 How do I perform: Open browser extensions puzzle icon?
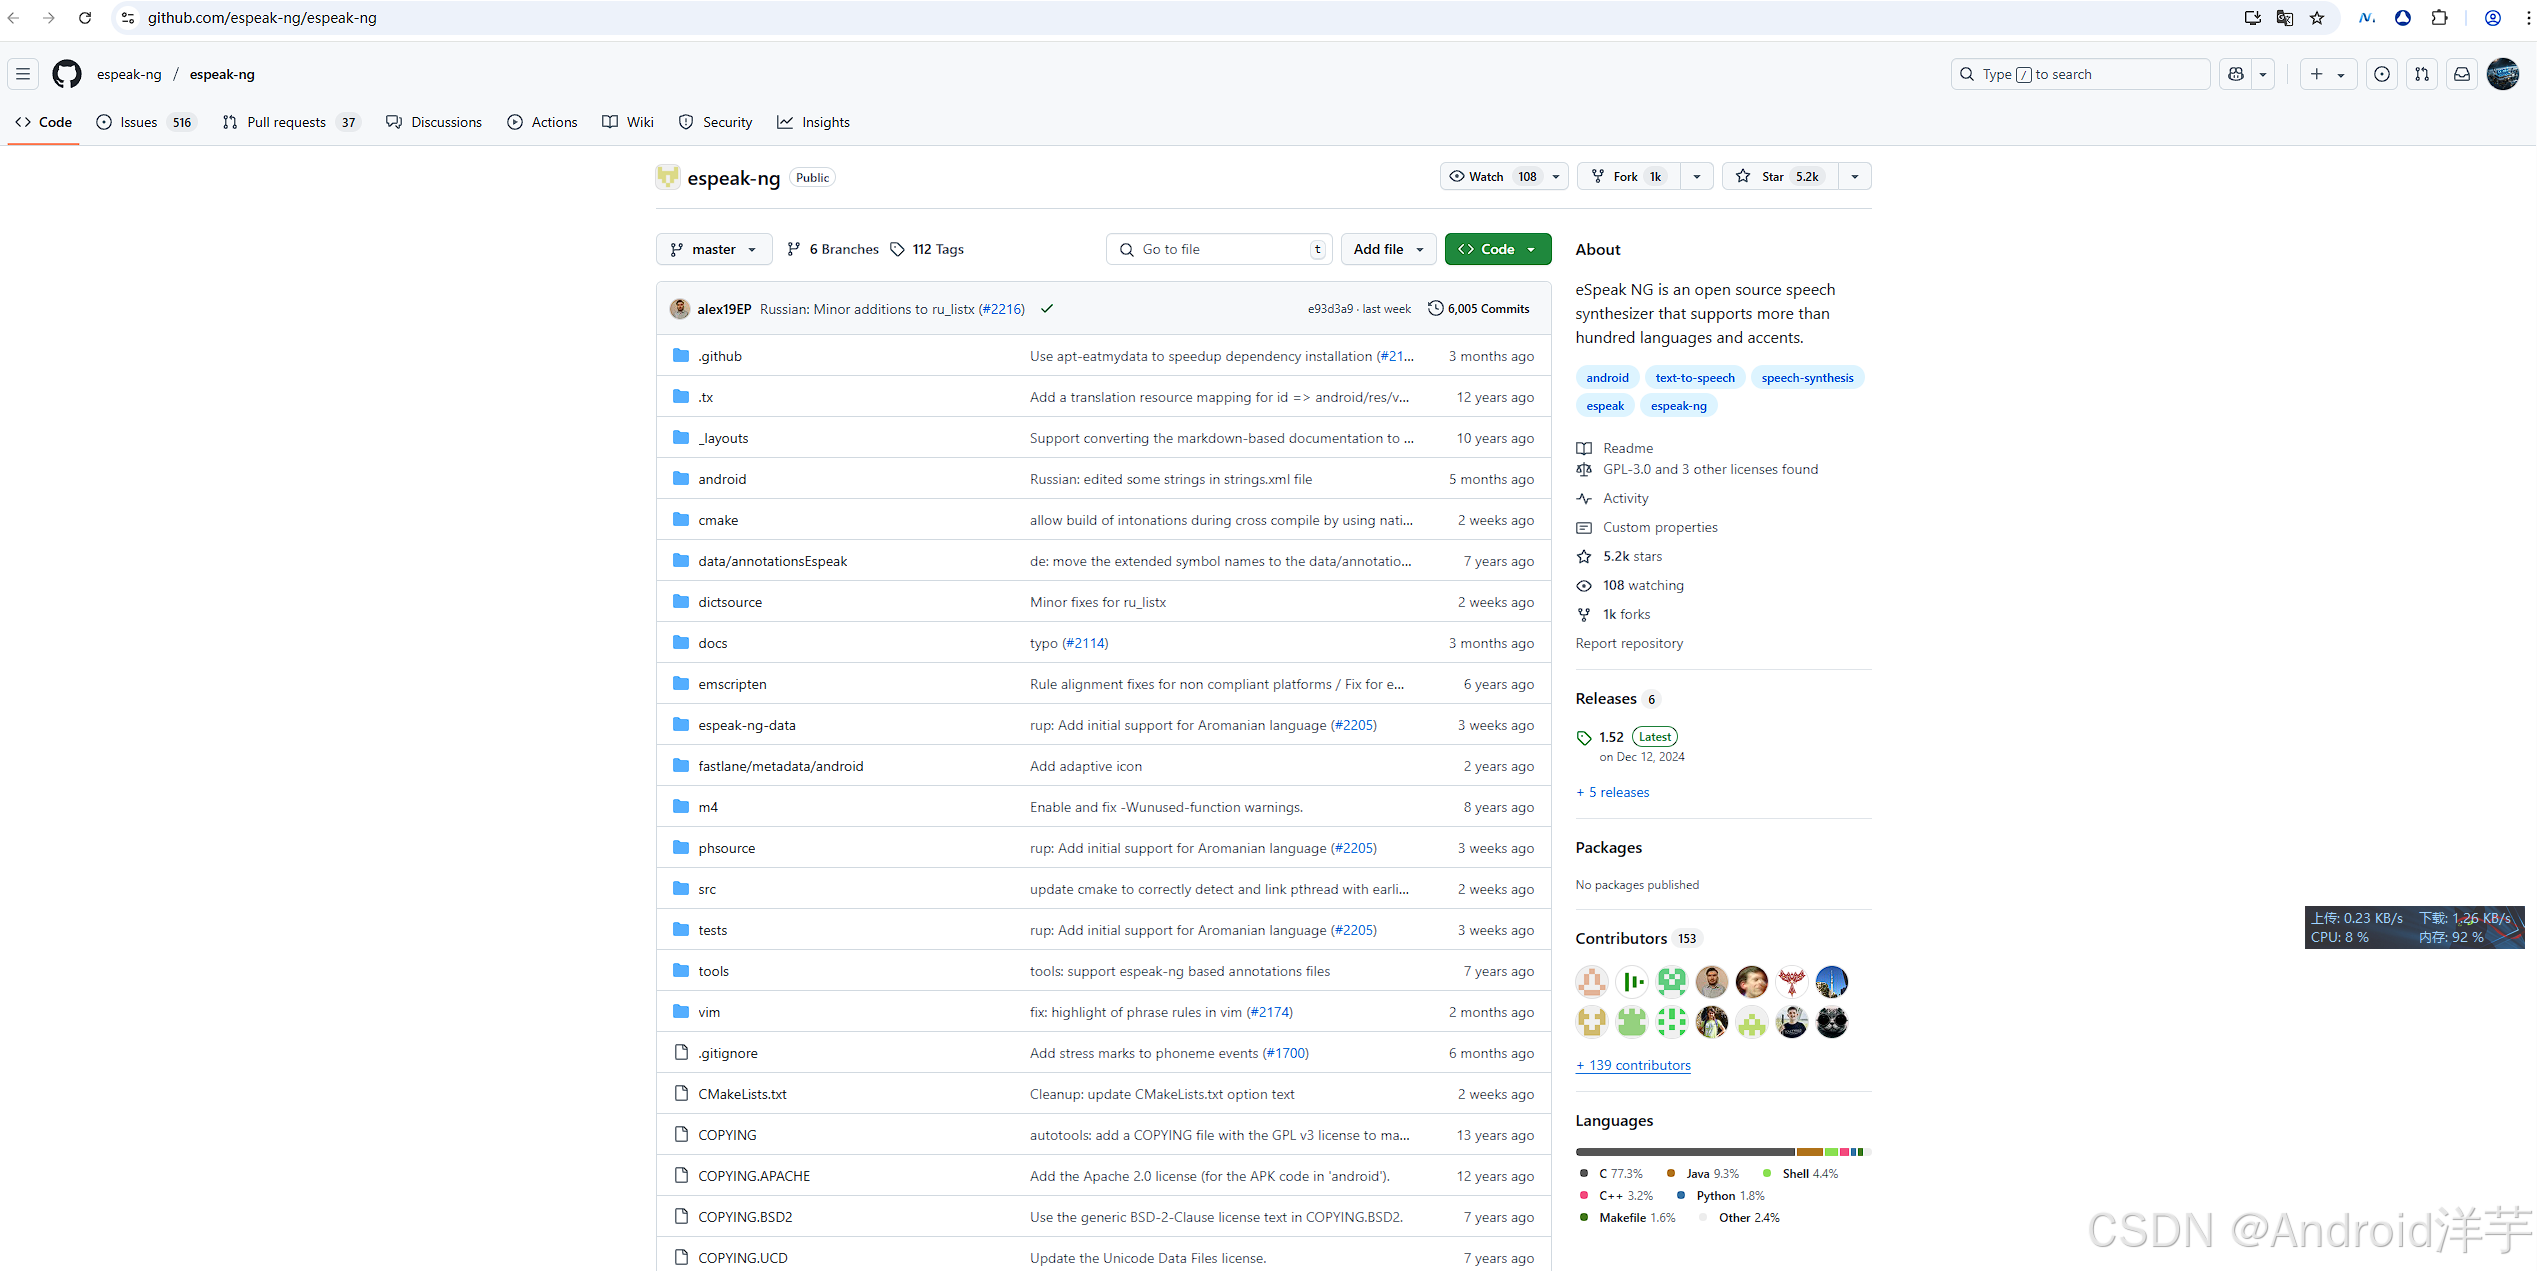(2440, 18)
